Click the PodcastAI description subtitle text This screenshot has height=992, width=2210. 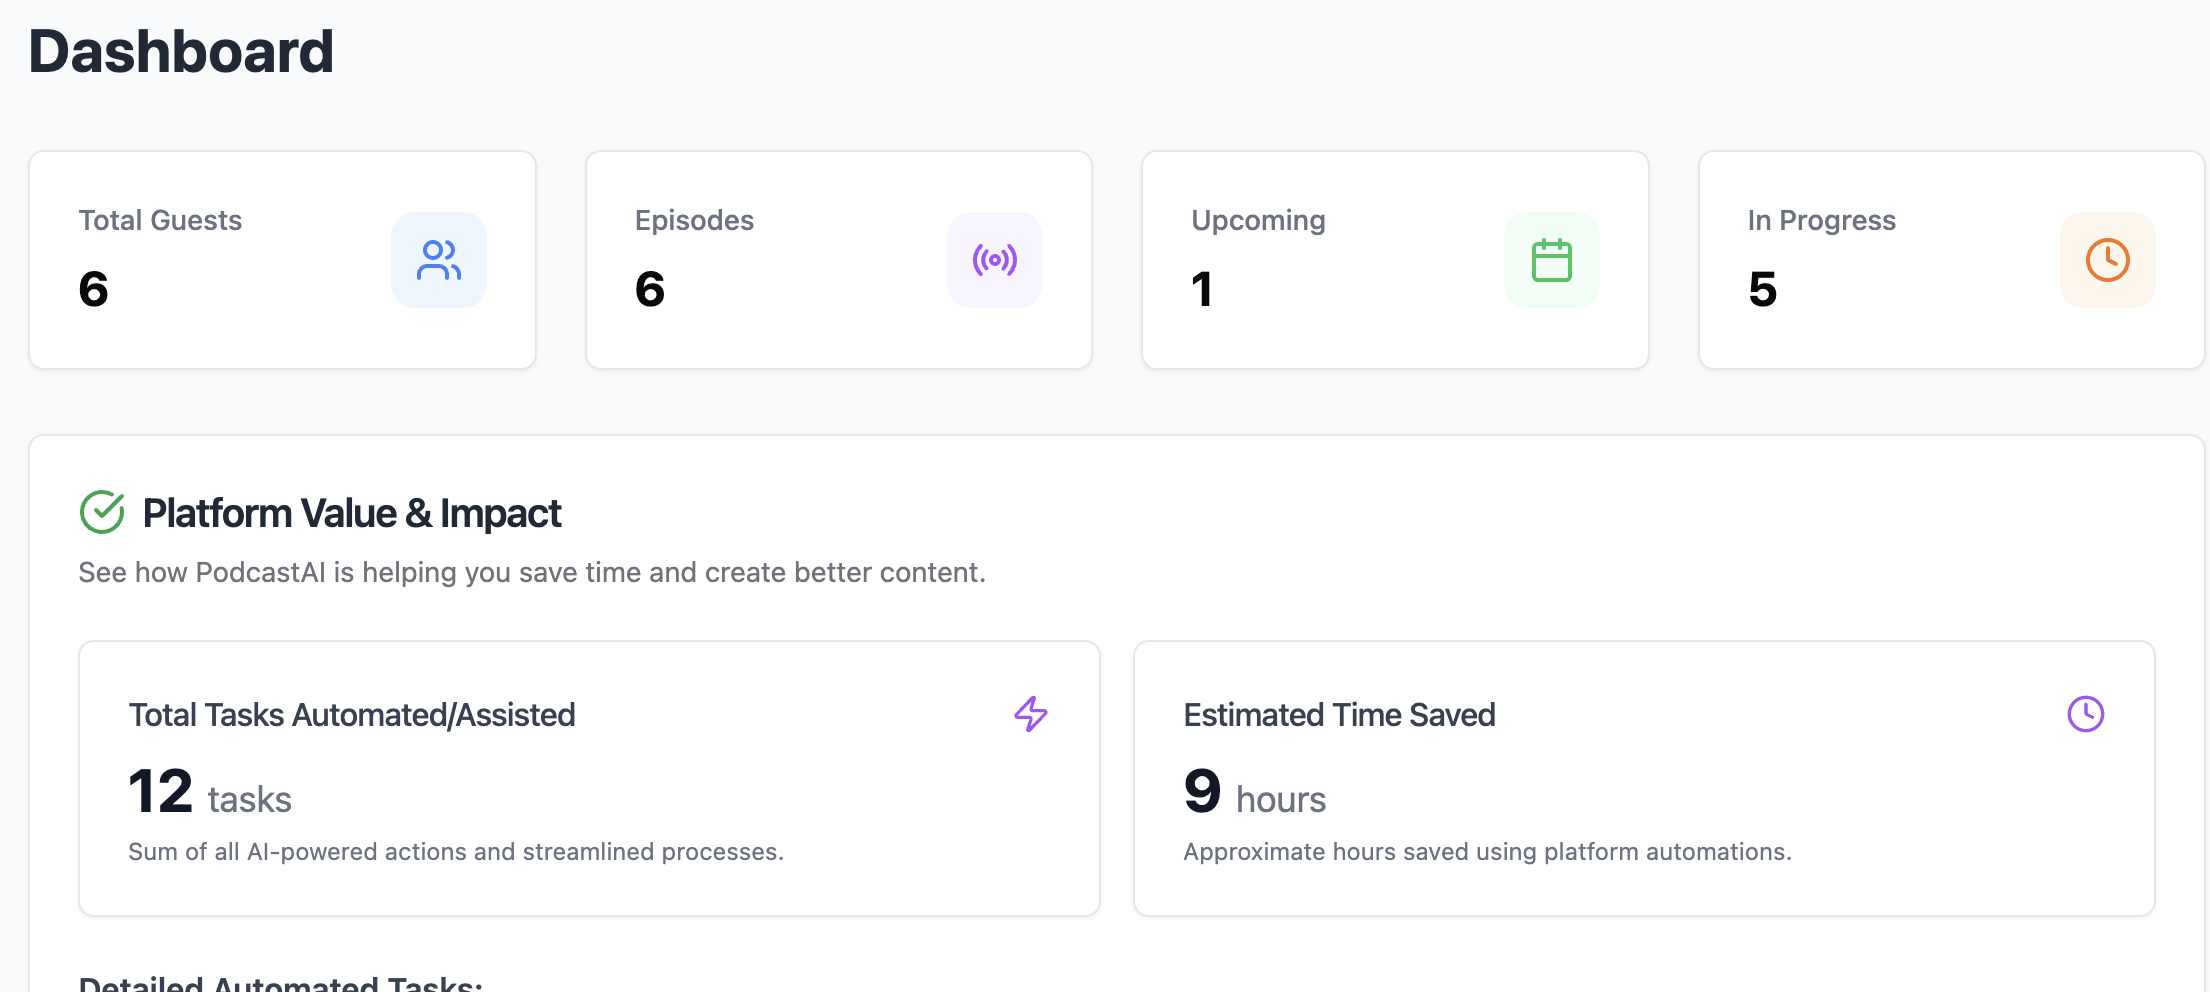532,572
